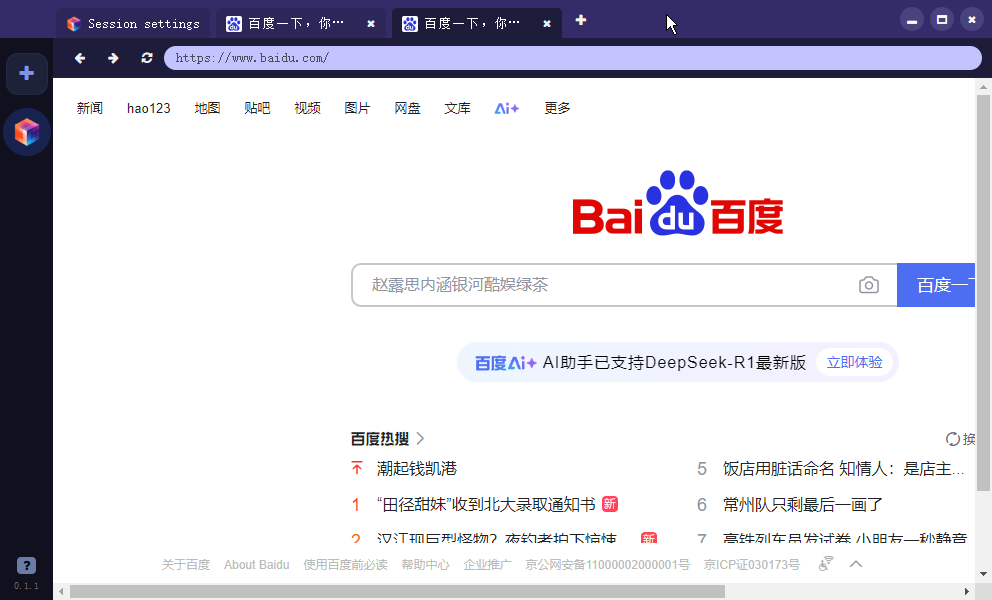Screen dimensions: 992x600
Task: Select the colorful cube session icon in sidebar
Action: (27, 132)
